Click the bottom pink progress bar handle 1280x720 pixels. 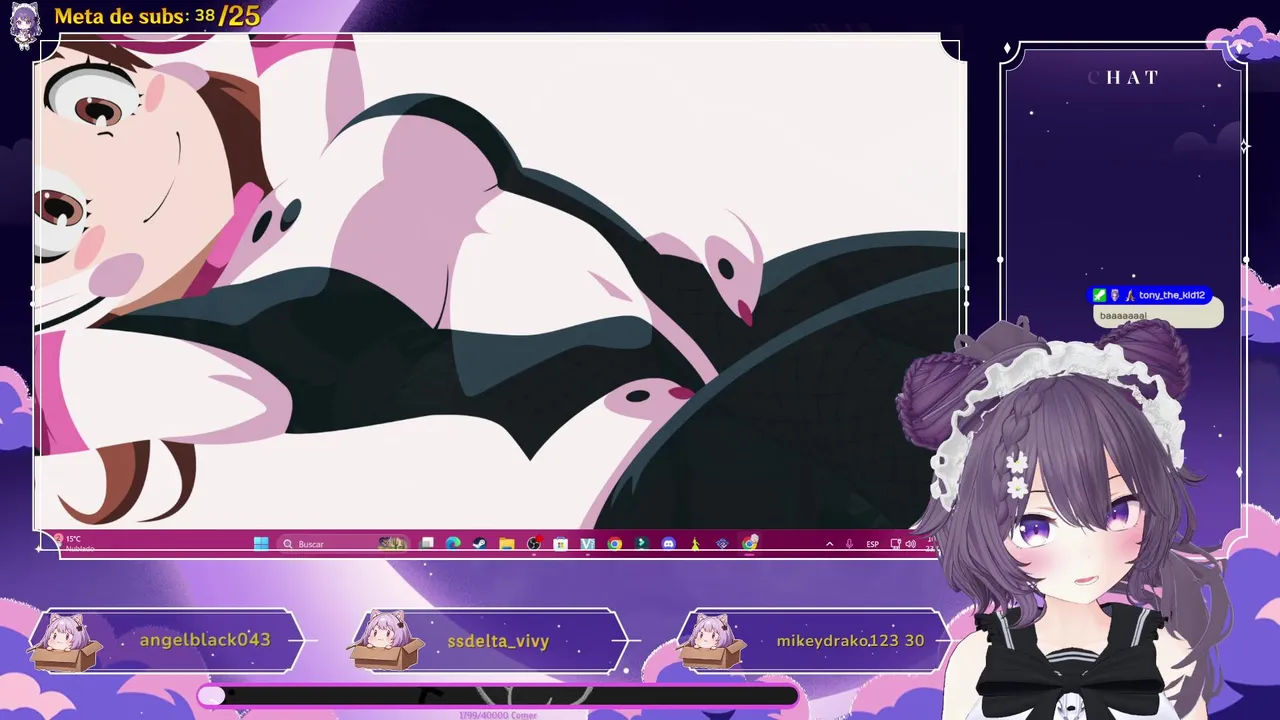point(211,696)
